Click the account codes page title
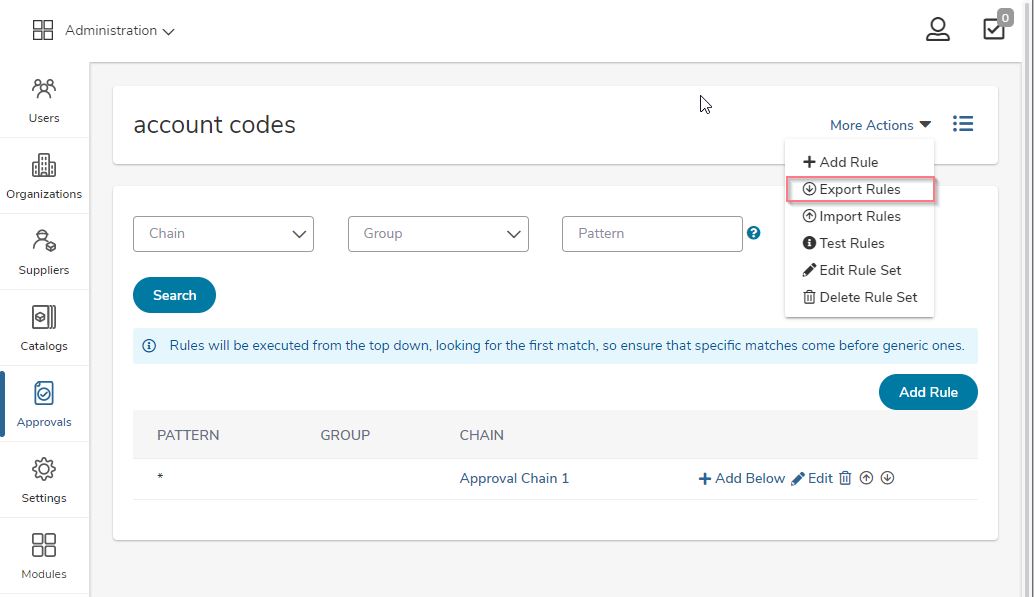The image size is (1034, 597). 214,125
